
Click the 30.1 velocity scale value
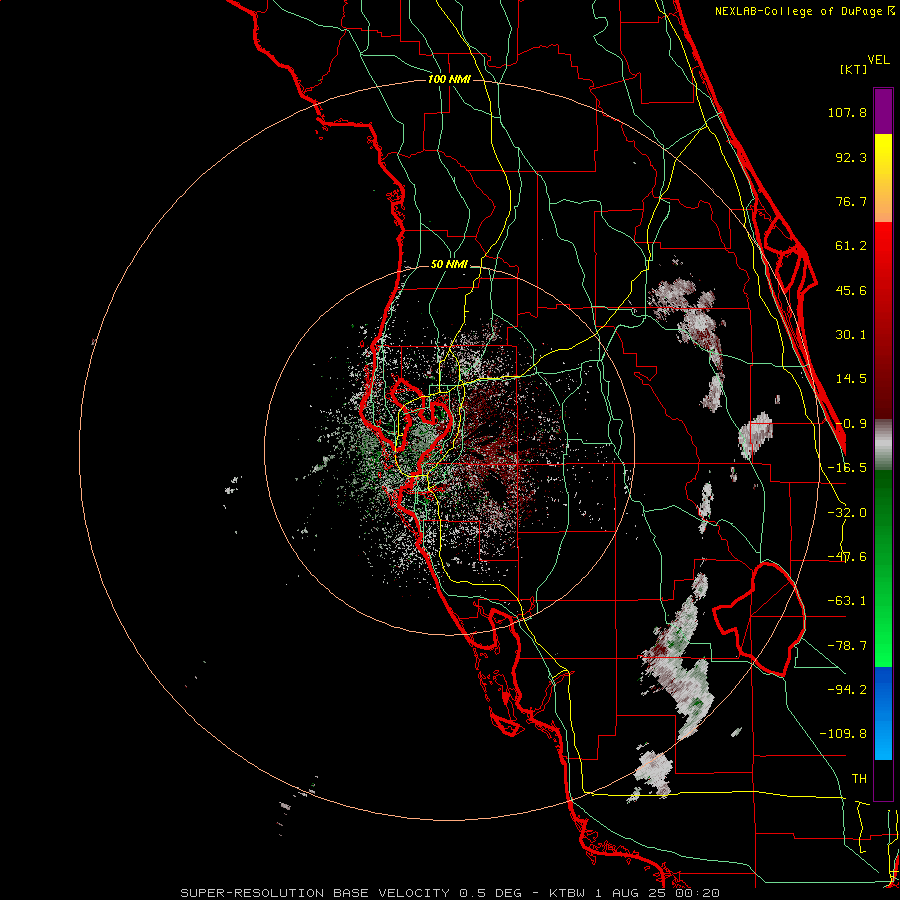851,335
